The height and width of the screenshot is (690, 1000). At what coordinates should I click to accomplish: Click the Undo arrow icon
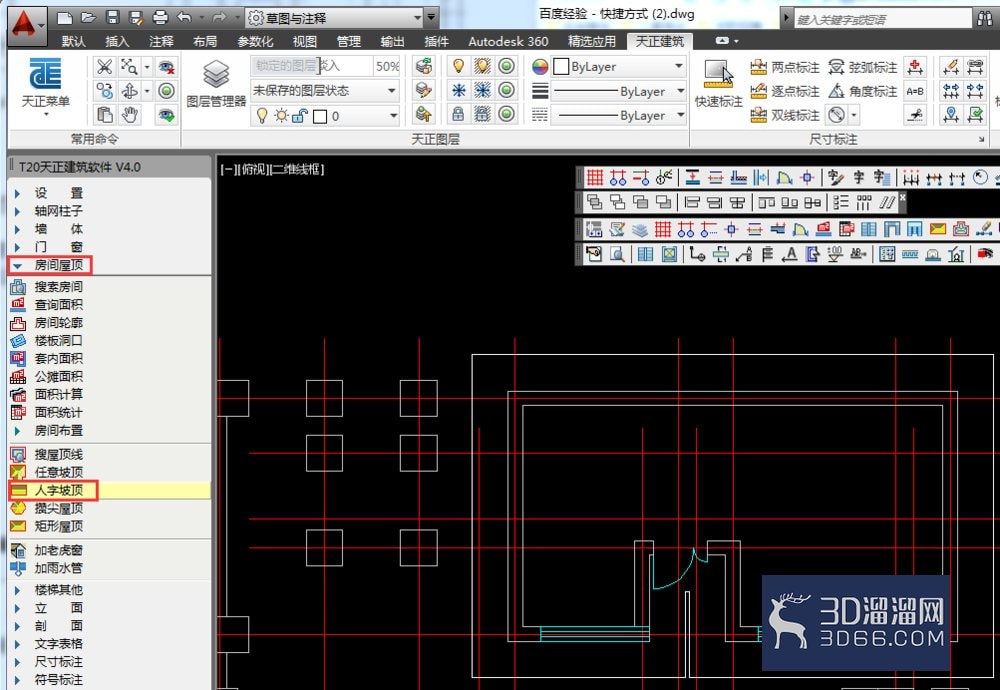[184, 18]
